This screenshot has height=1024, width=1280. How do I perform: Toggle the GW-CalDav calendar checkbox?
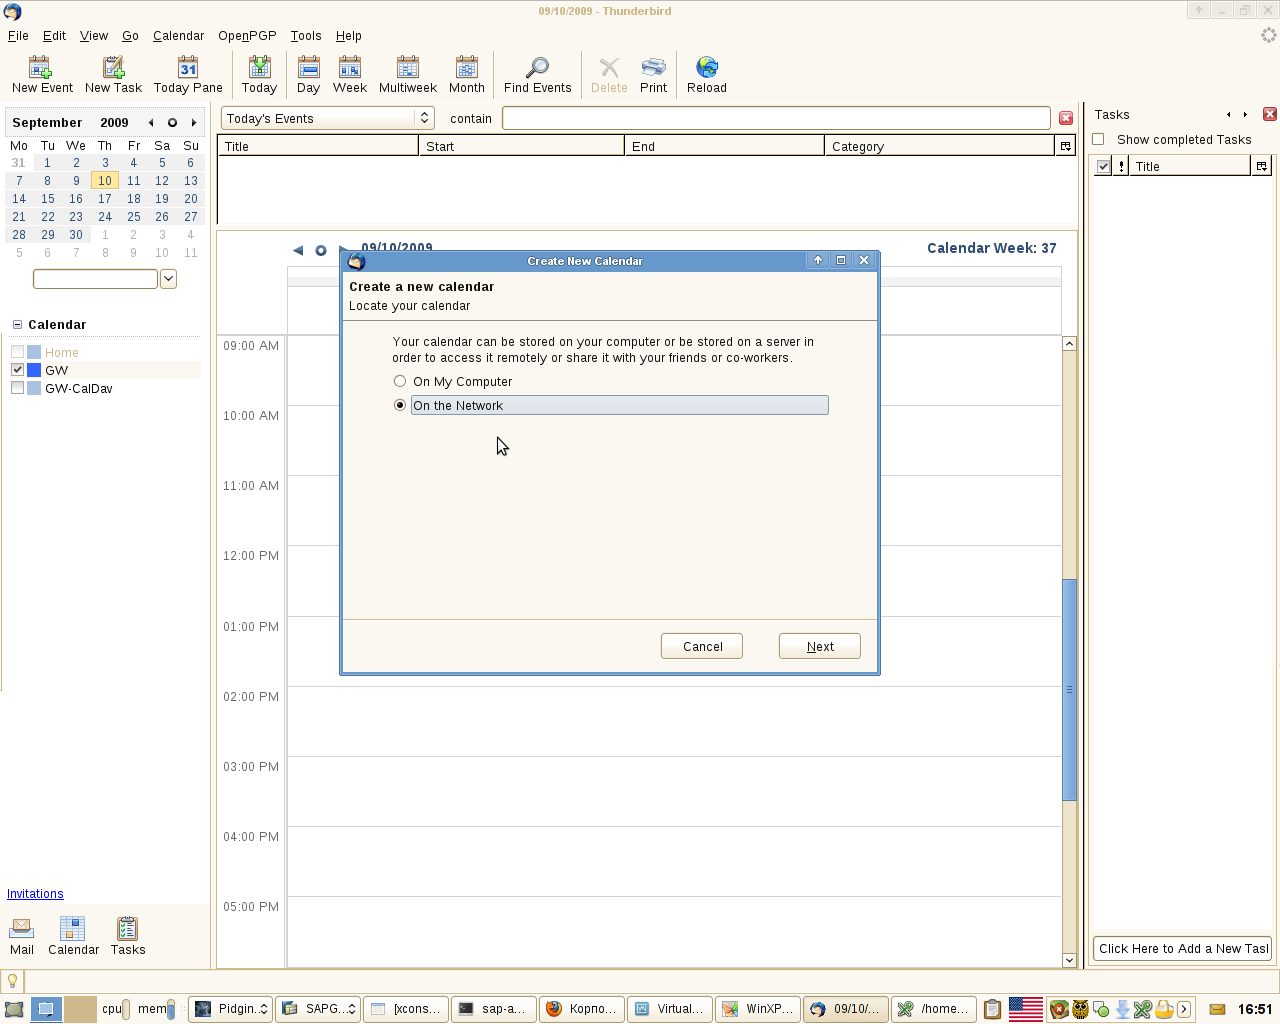click(17, 388)
